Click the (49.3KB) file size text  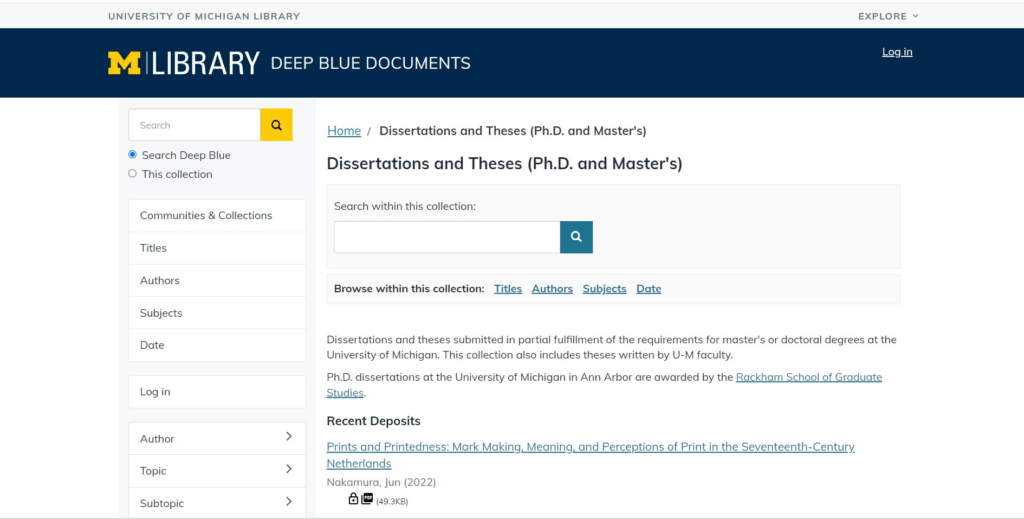click(x=392, y=501)
